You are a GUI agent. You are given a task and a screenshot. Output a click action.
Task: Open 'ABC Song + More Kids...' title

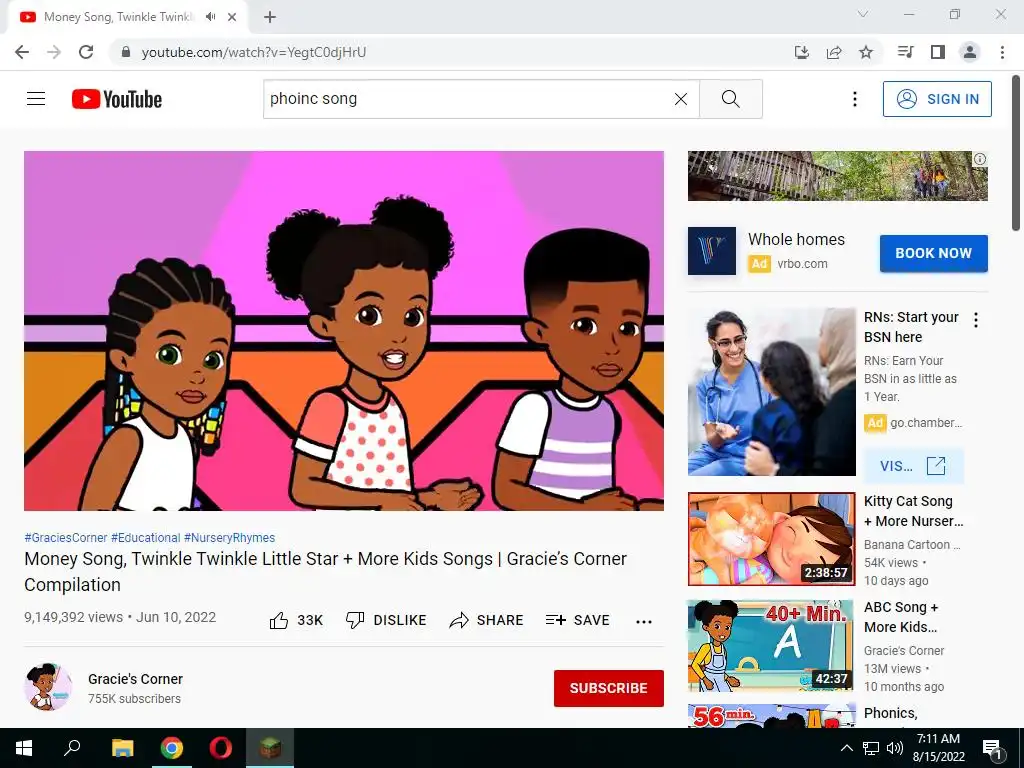901,616
